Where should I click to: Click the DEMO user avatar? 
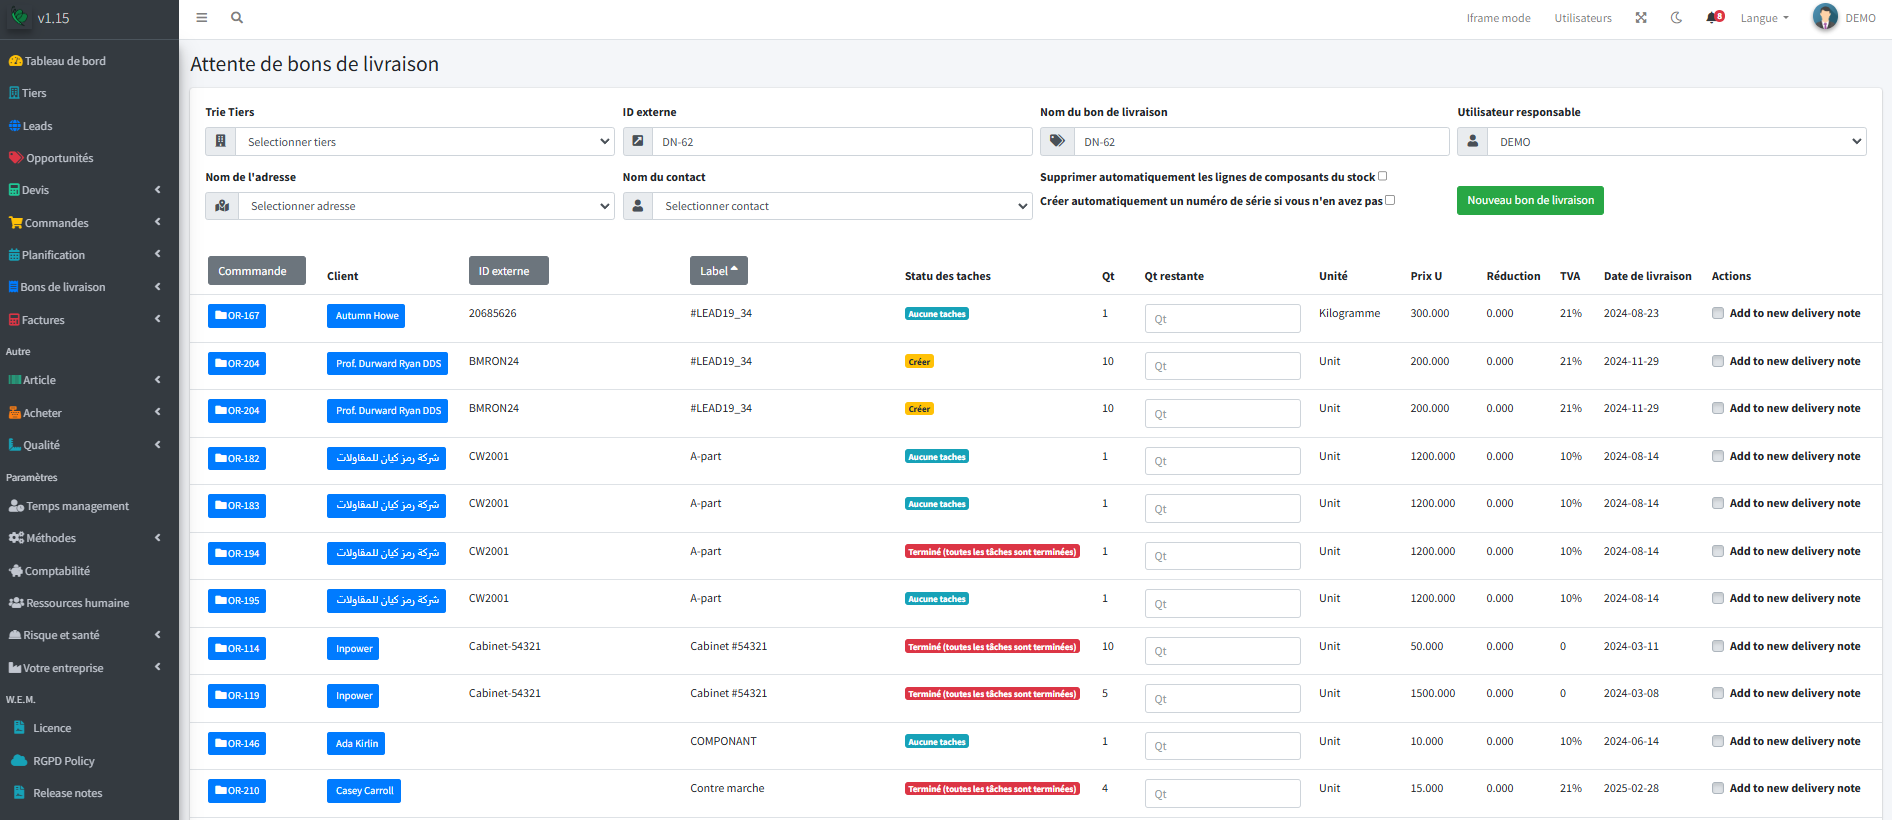[1825, 18]
